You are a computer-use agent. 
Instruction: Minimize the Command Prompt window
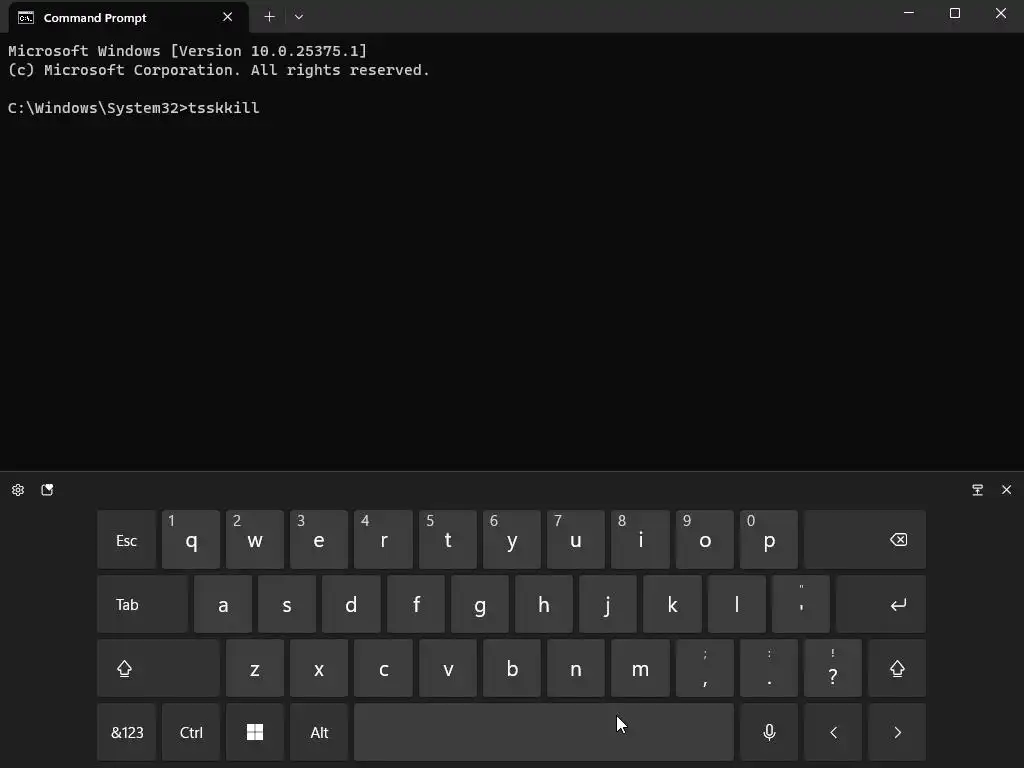[908, 13]
